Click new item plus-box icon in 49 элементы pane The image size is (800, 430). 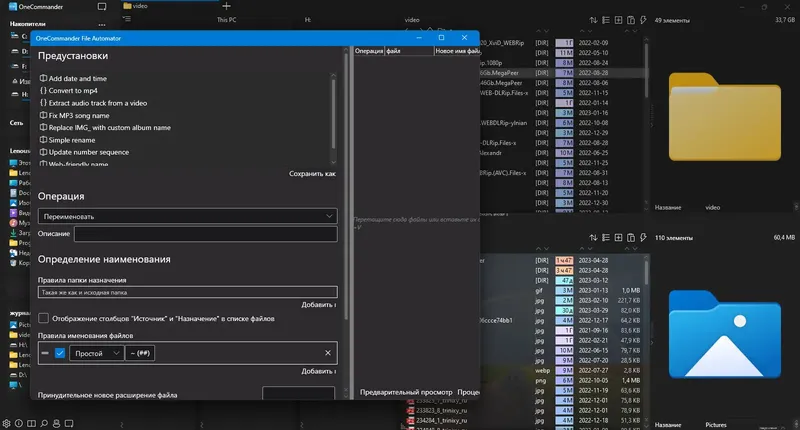618,20
